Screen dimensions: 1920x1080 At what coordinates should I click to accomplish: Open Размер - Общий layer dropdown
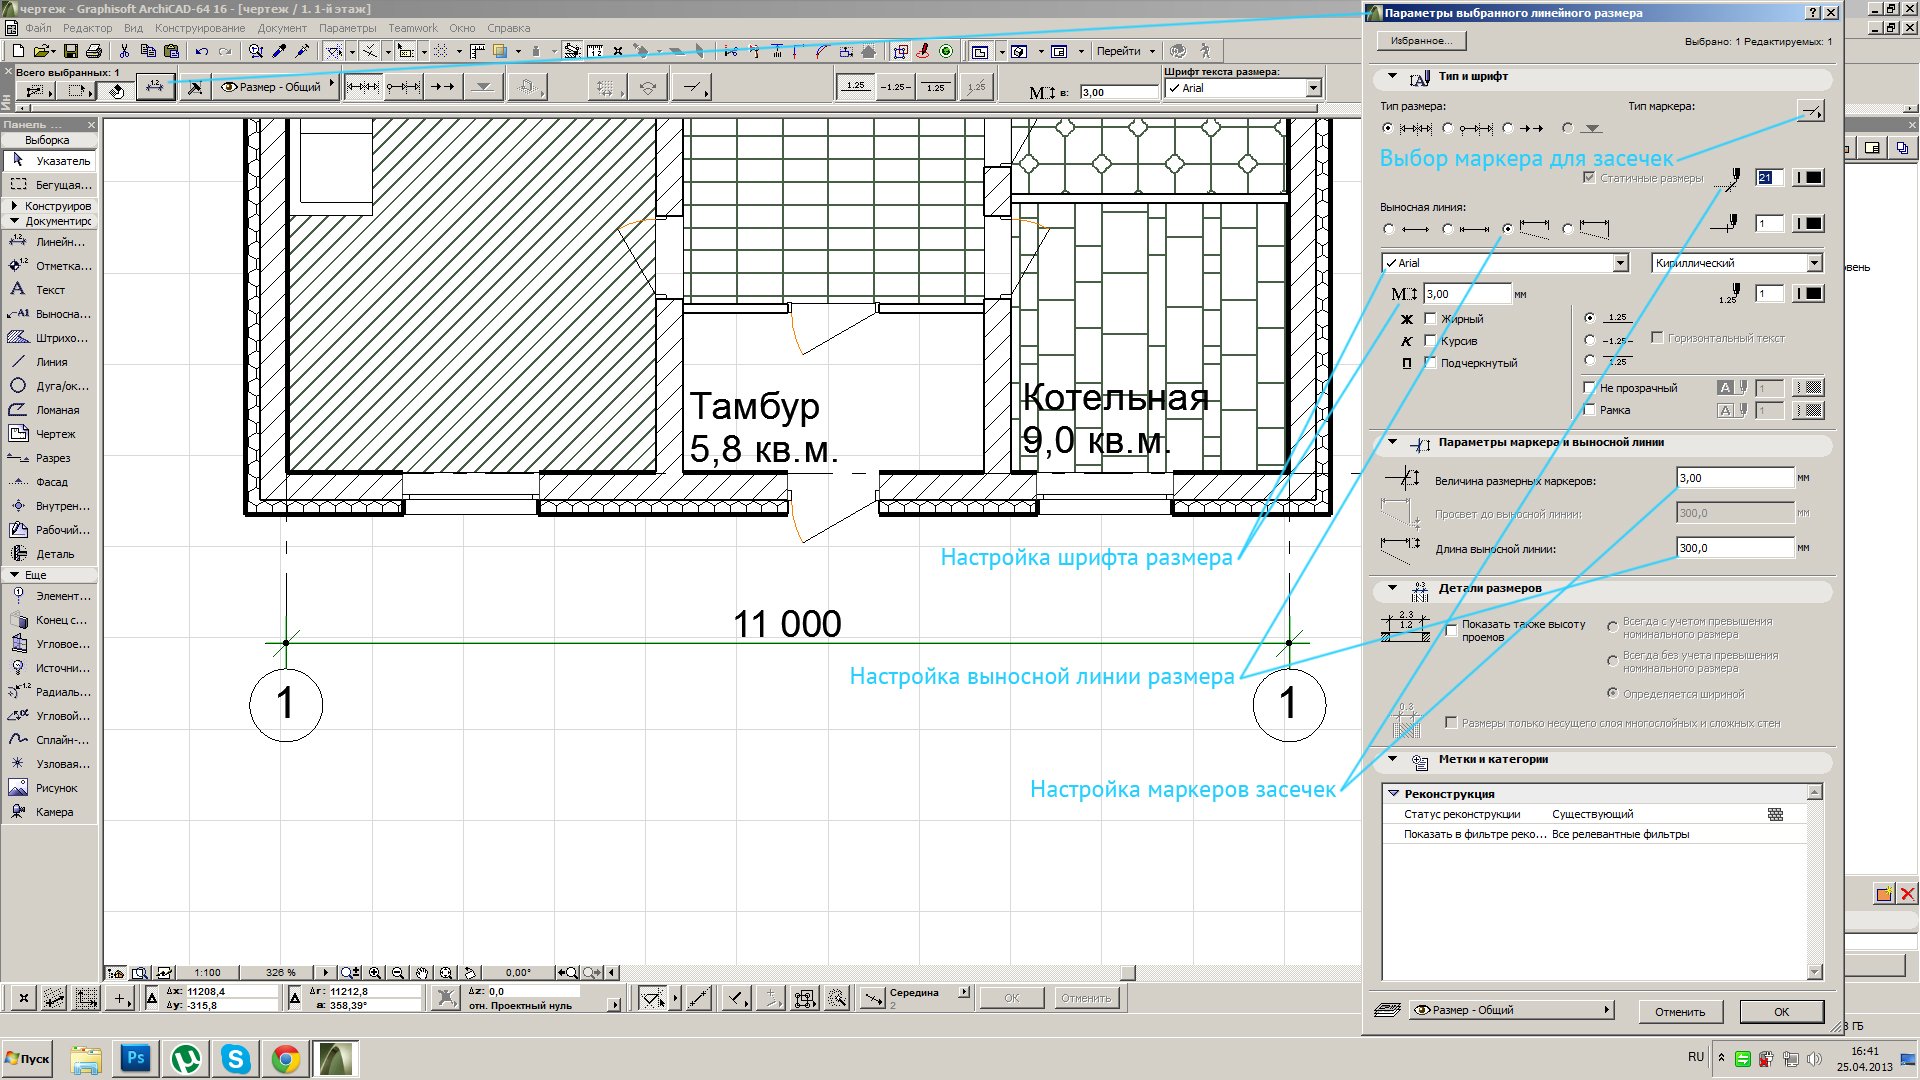click(1511, 1010)
